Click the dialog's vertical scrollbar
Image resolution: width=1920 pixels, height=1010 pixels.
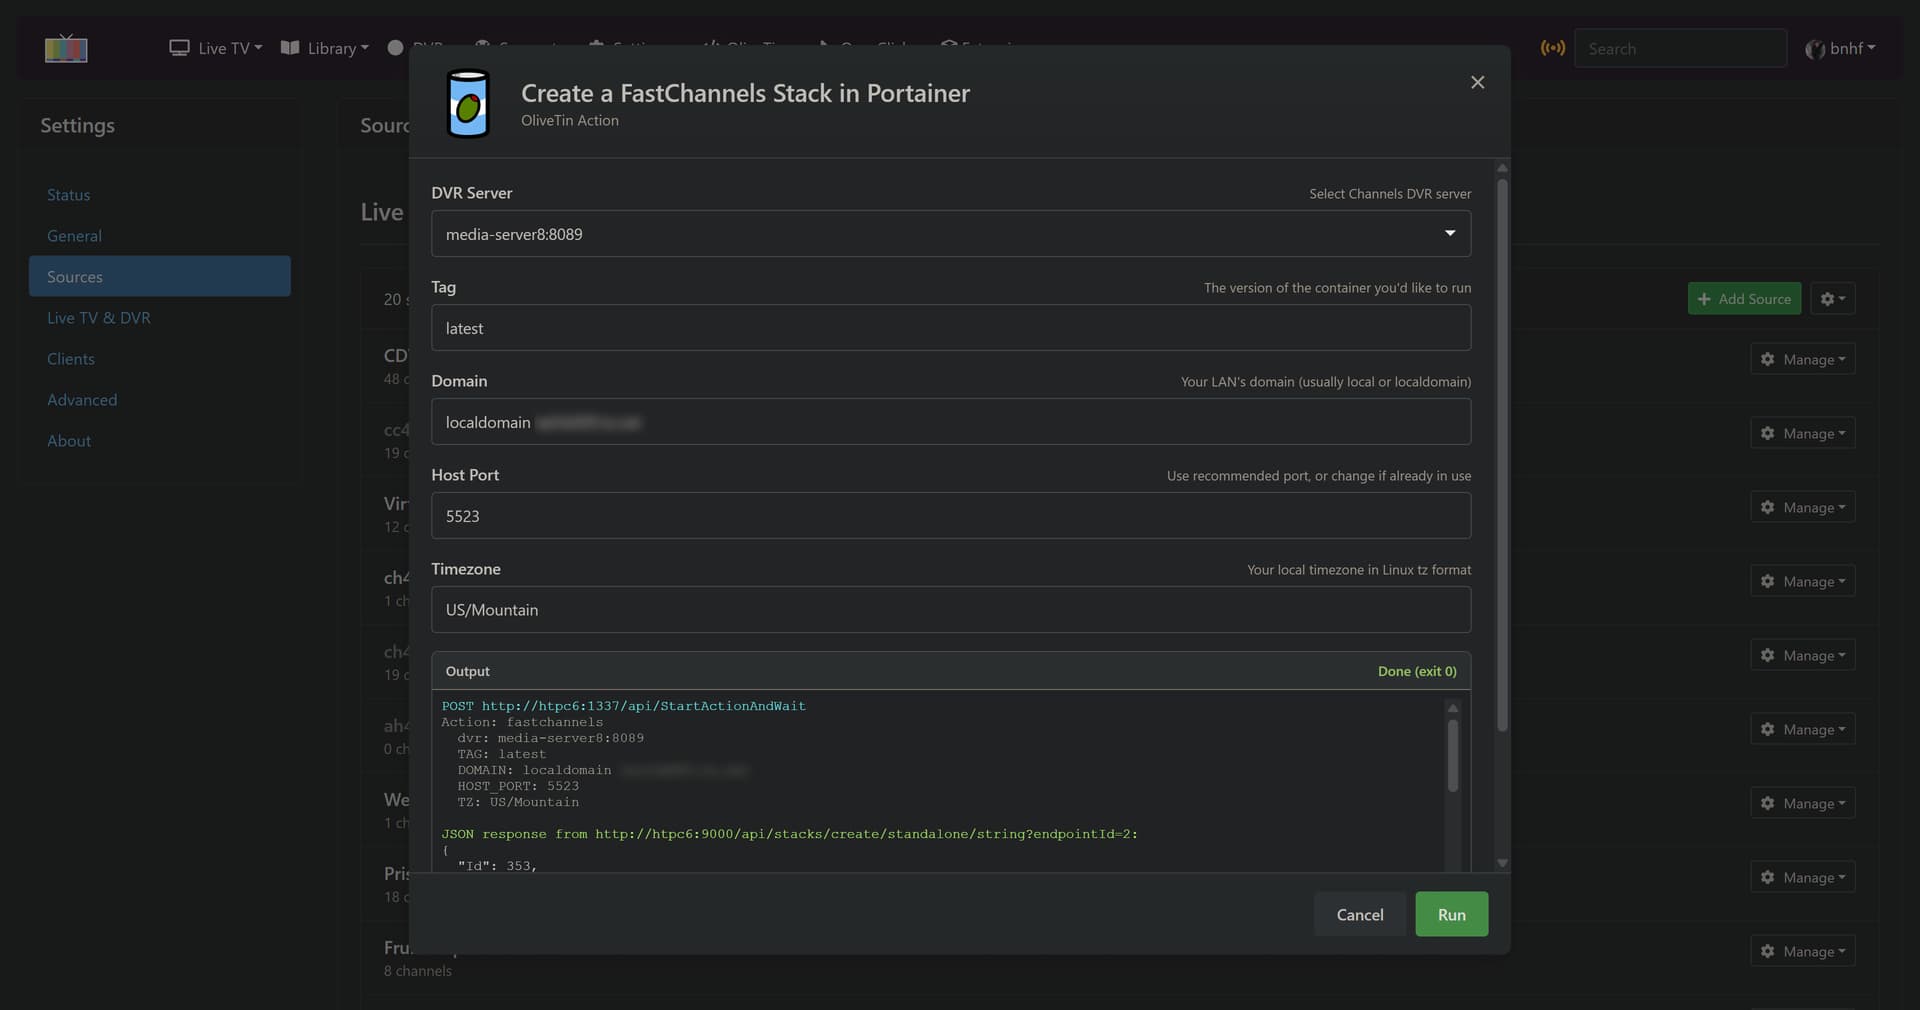coord(1501,450)
